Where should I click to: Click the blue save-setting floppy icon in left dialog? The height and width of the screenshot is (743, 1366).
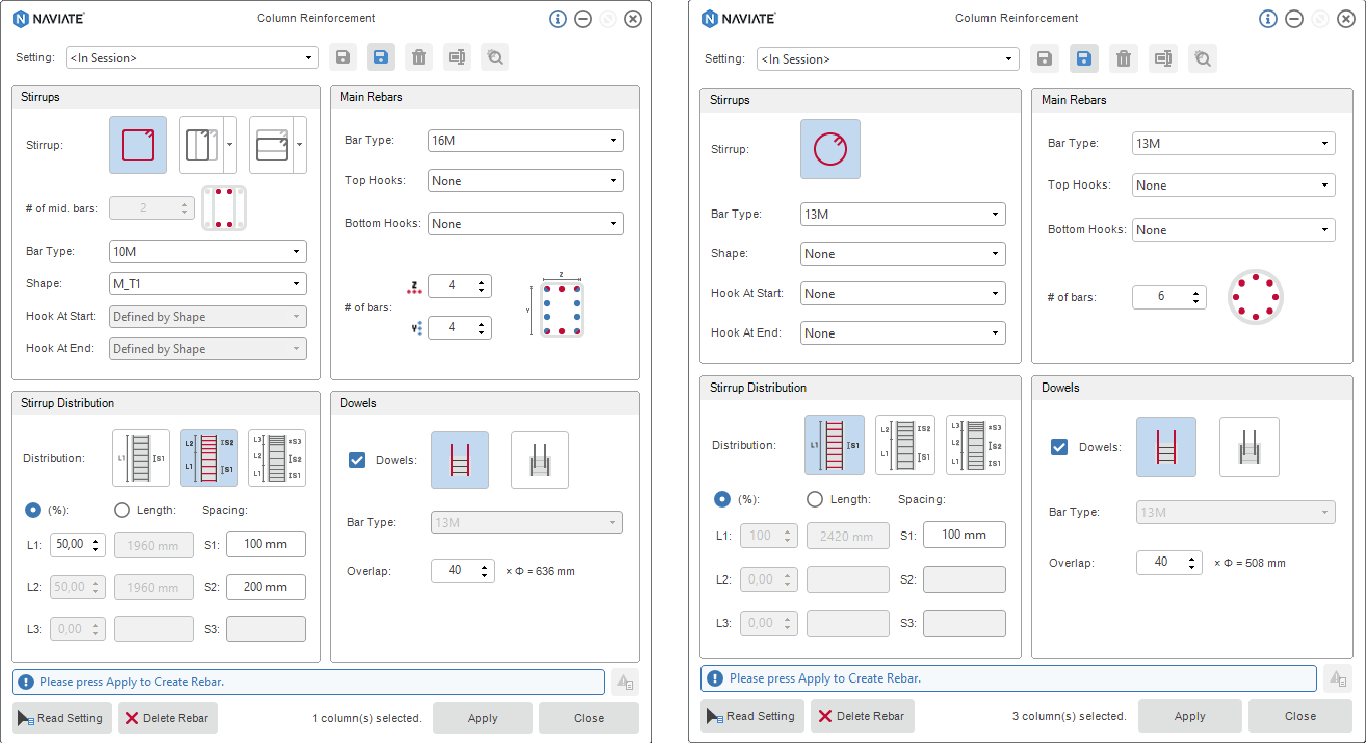380,57
